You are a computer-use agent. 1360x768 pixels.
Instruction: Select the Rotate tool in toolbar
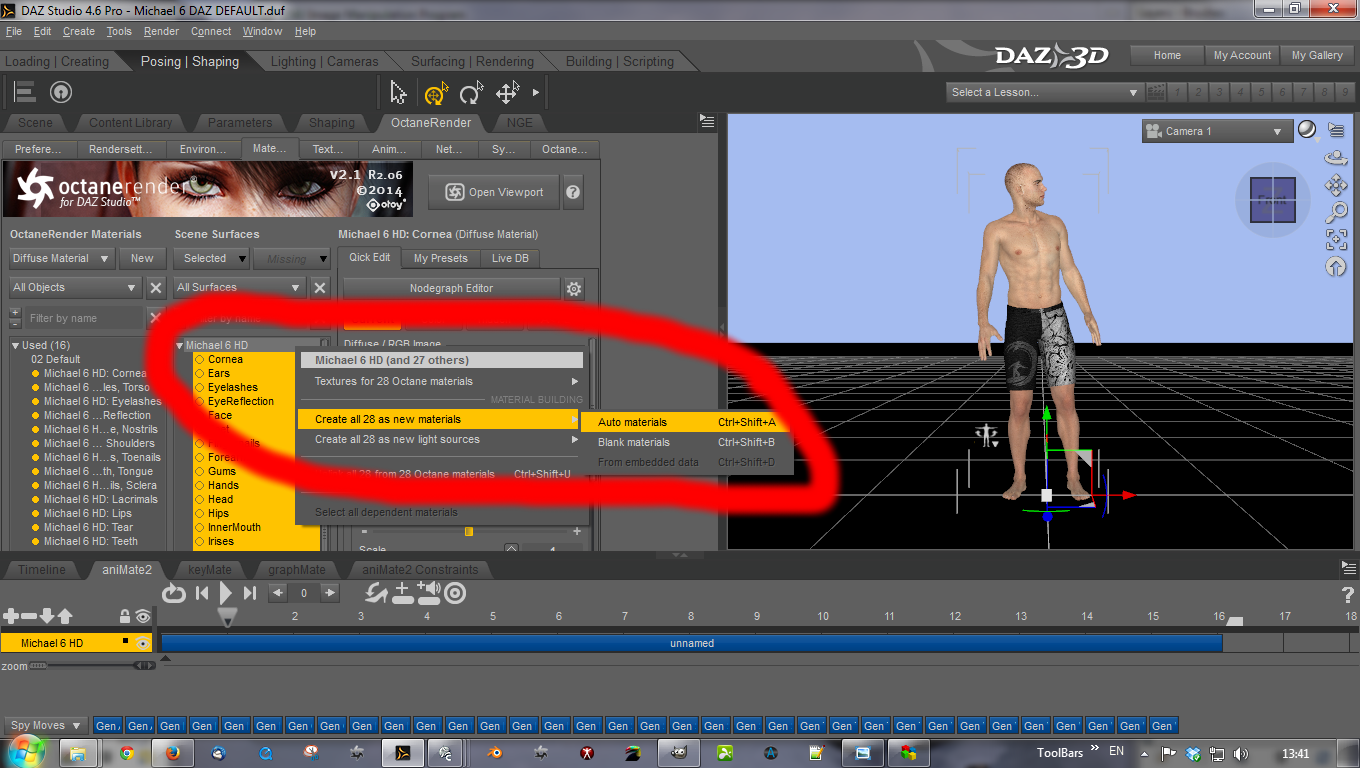coord(471,93)
